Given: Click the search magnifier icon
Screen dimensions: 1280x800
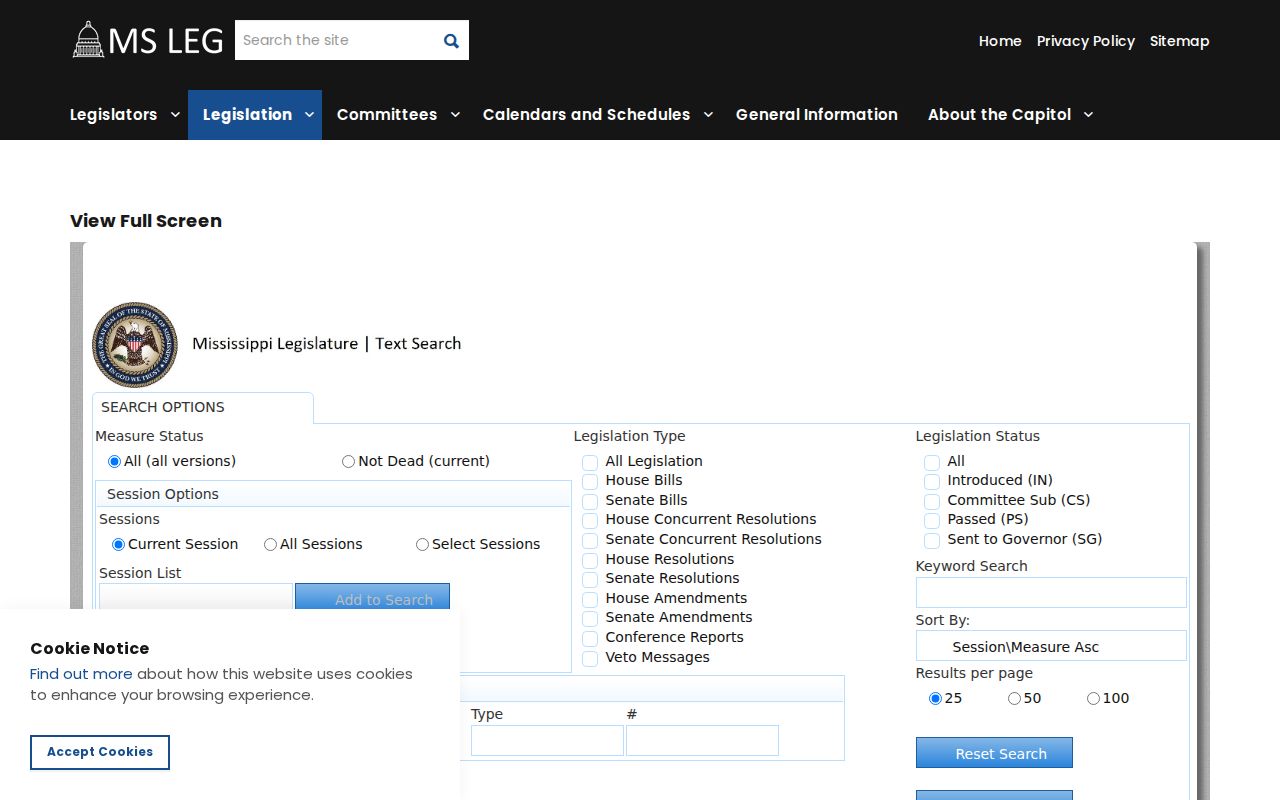Looking at the screenshot, I should (x=451, y=41).
